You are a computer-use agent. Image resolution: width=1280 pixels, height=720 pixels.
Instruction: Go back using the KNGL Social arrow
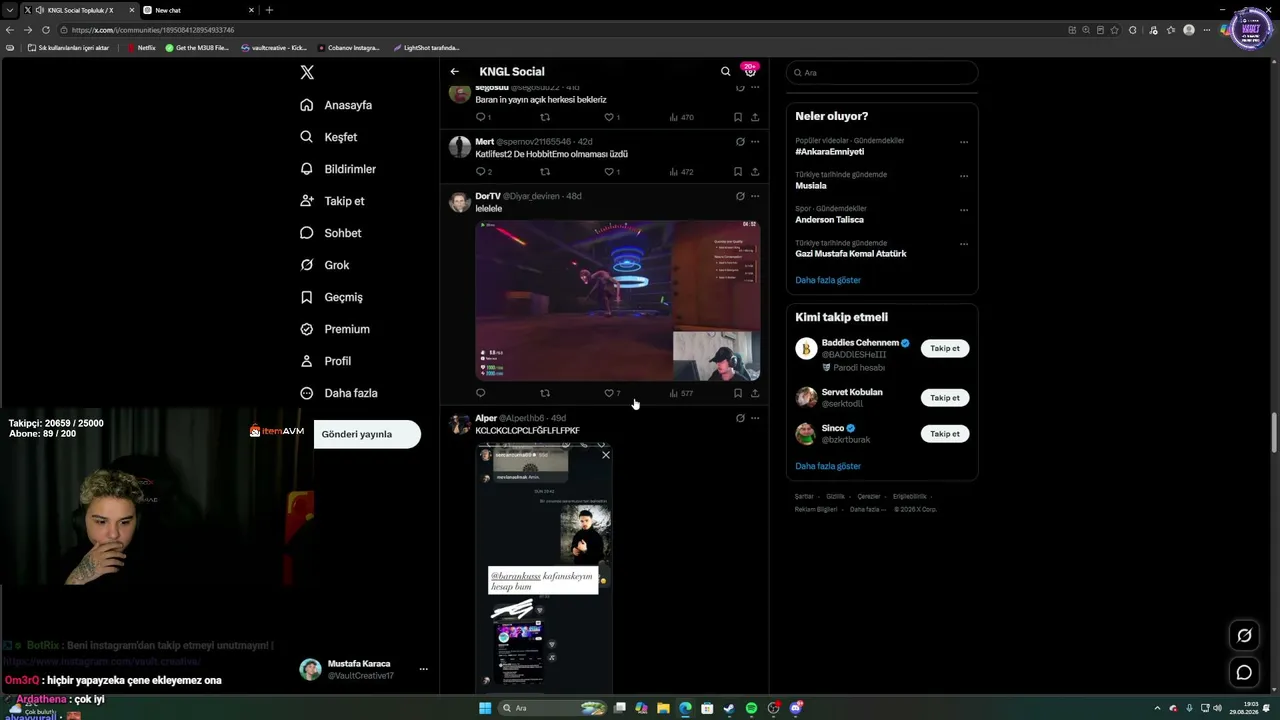pos(455,72)
